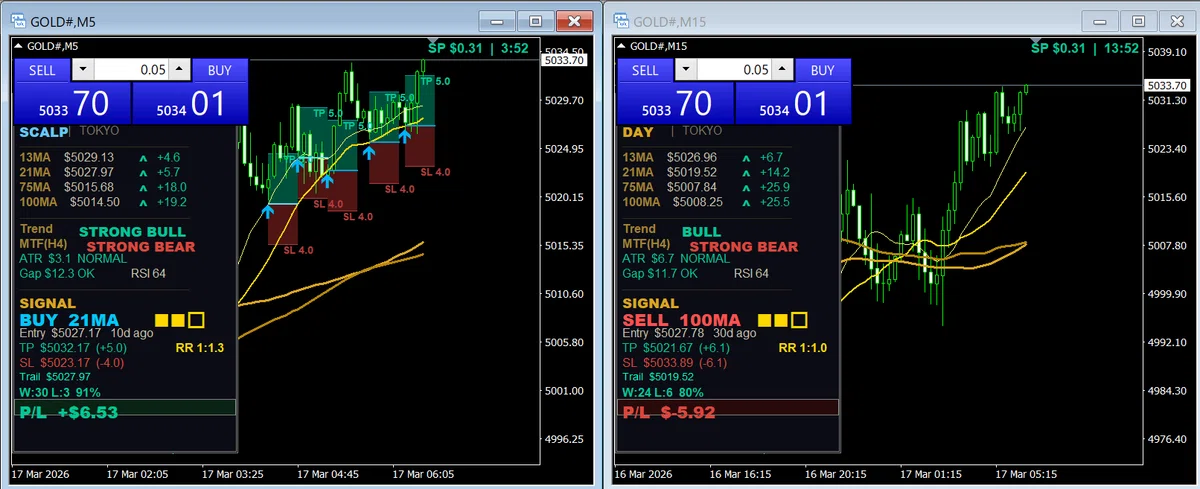The image size is (1200, 489).
Task: Click the GOLD#,M5 window title icon
Action: (17, 20)
